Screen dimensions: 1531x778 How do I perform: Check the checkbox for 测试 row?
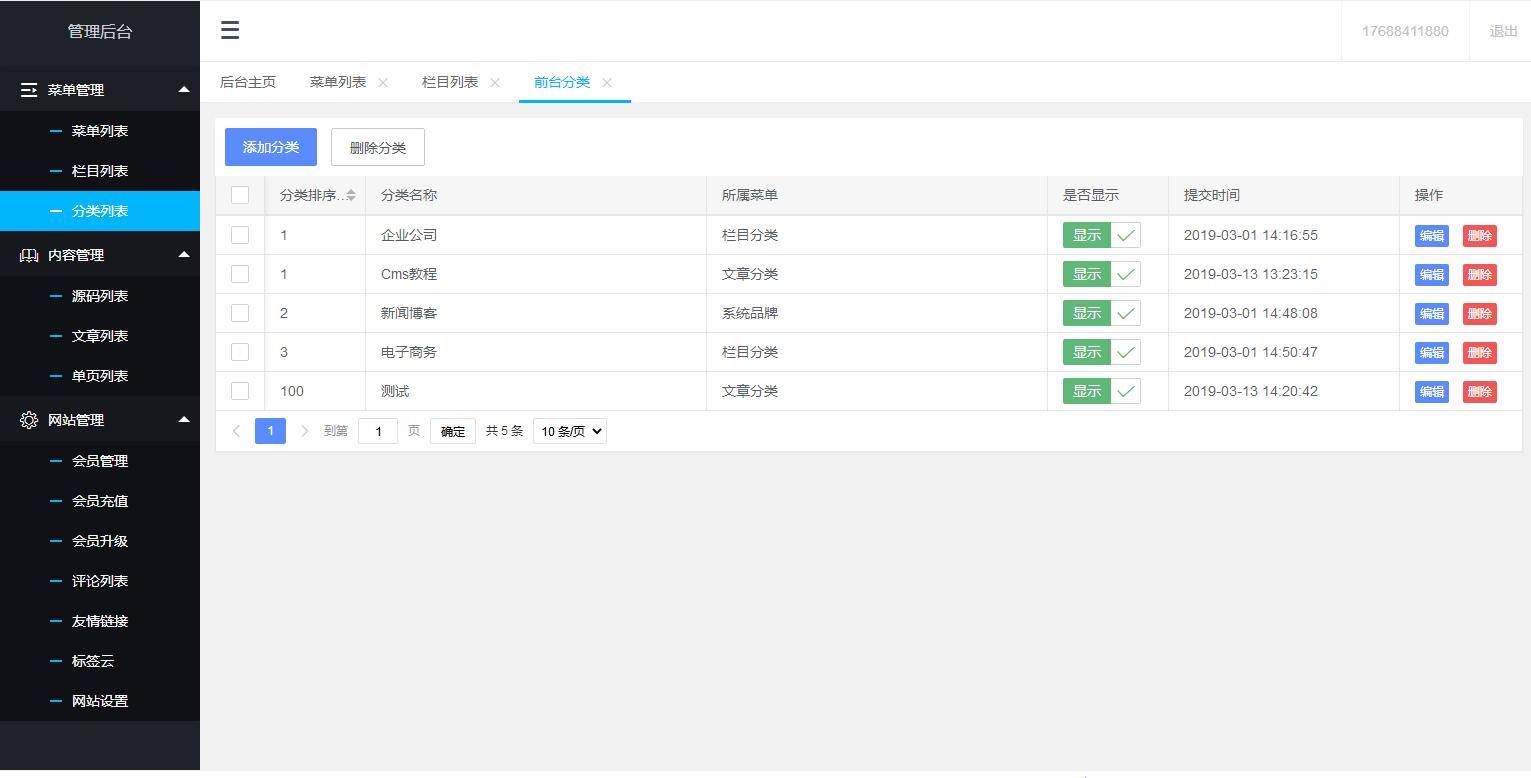coord(239,391)
